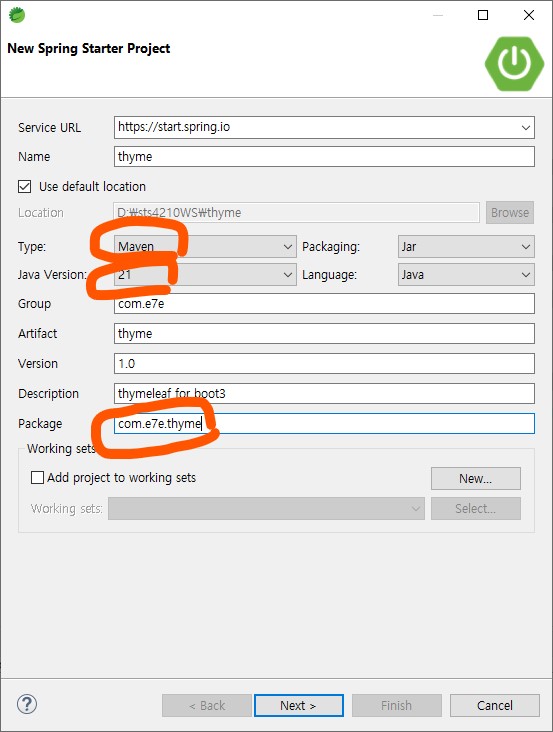553x732 pixels.
Task: Click the Browse location button
Action: point(510,213)
